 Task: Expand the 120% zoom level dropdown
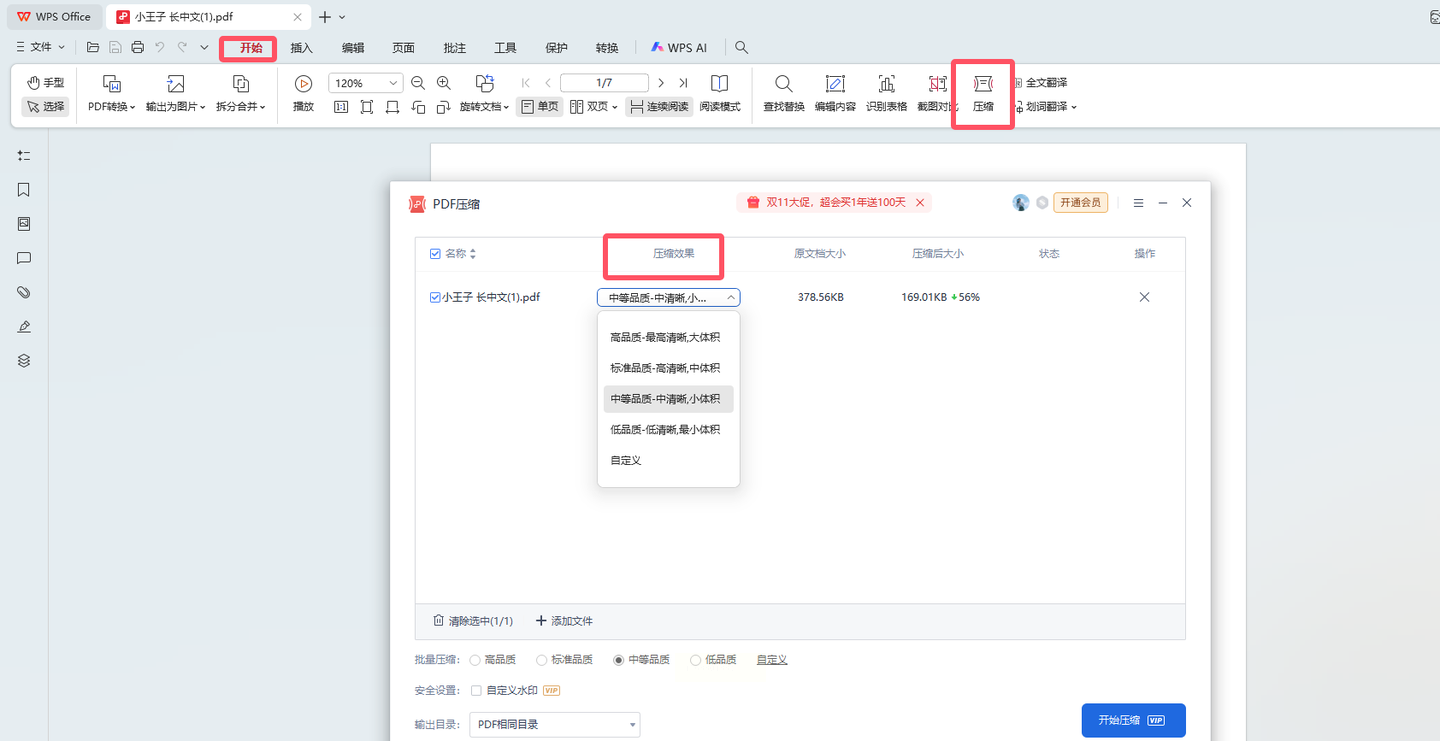(393, 83)
